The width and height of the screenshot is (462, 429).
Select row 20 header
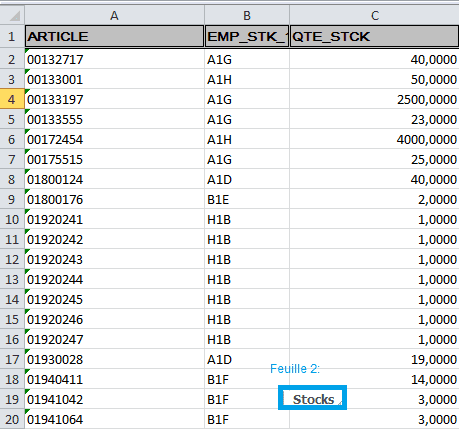pyautogui.click(x=12, y=419)
